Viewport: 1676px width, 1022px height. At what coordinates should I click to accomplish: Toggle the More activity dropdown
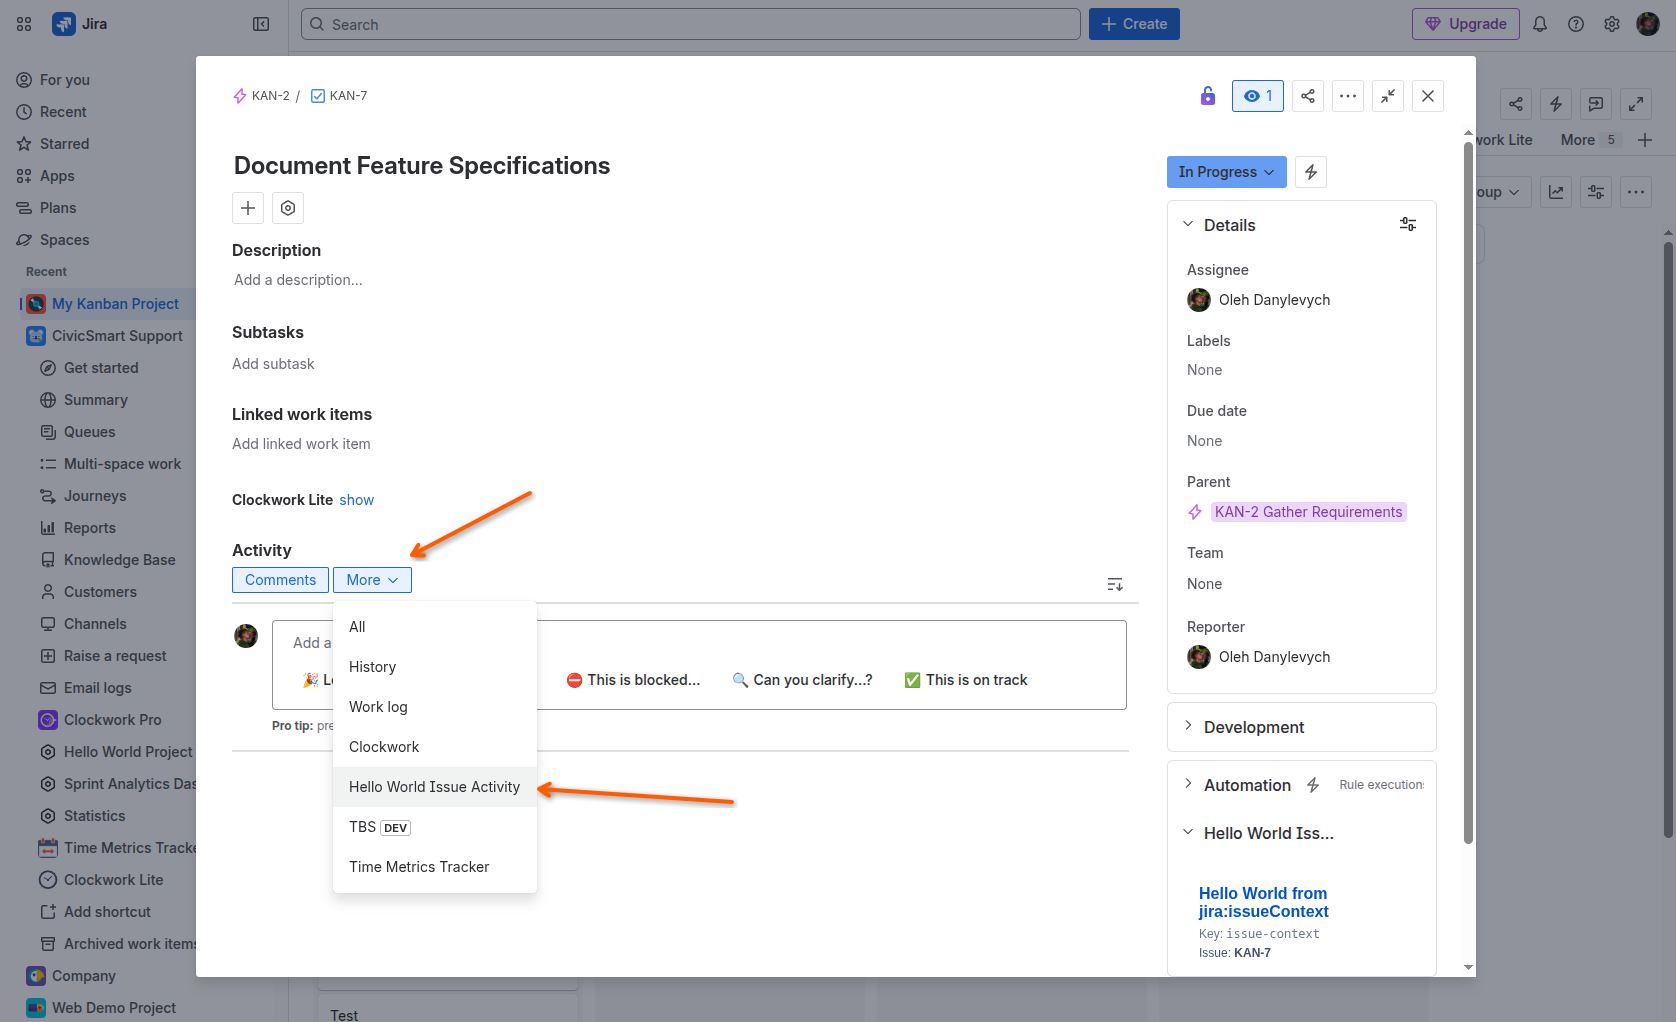(x=372, y=580)
